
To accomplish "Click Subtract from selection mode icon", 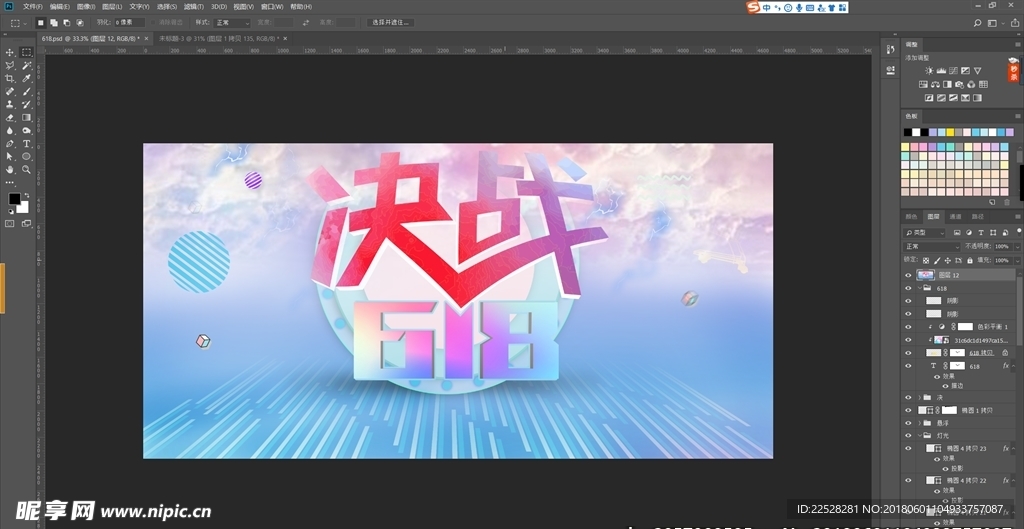I will [x=67, y=22].
